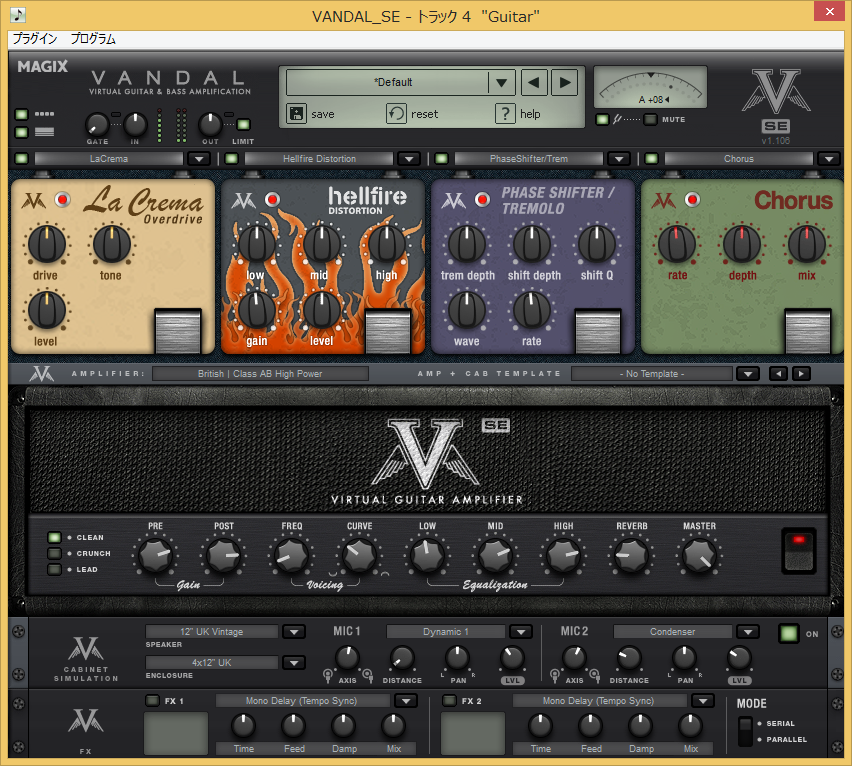Open FX 1 Mono Delay dropdown
852x766 pixels.
[406, 701]
